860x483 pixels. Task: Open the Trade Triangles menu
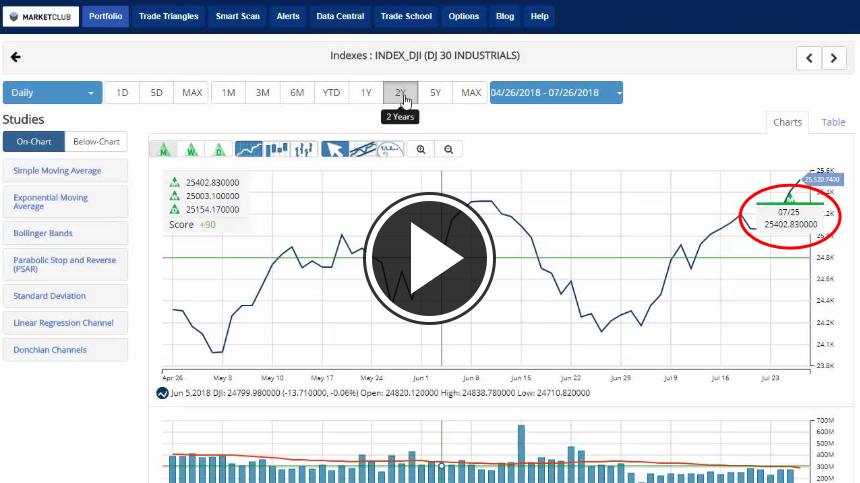[168, 17]
